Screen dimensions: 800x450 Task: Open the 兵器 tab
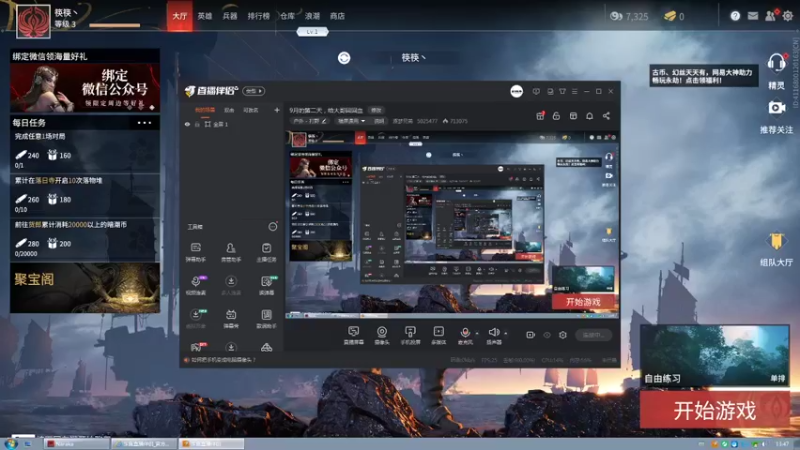pyautogui.click(x=230, y=16)
